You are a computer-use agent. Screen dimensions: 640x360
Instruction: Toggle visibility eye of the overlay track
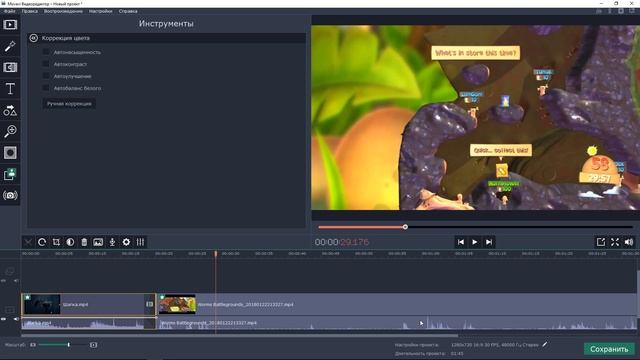point(4,281)
